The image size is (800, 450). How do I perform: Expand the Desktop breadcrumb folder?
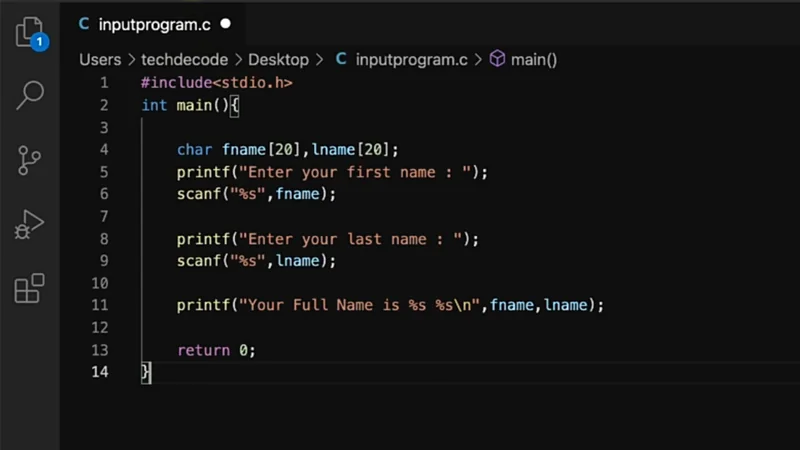click(278, 60)
